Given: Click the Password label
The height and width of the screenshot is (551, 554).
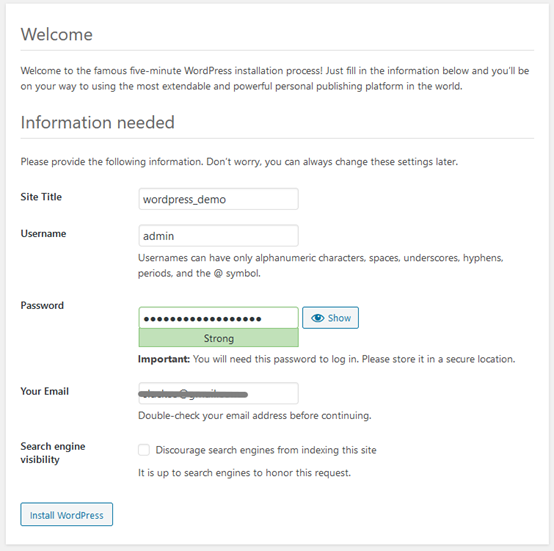Looking at the screenshot, I should click(42, 305).
